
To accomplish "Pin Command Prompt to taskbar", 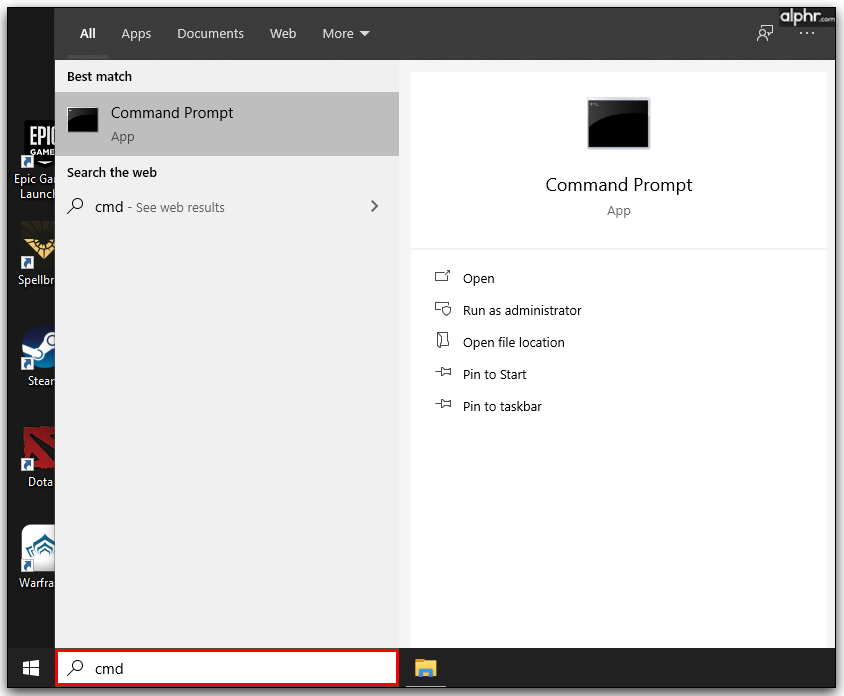I will pyautogui.click(x=502, y=406).
